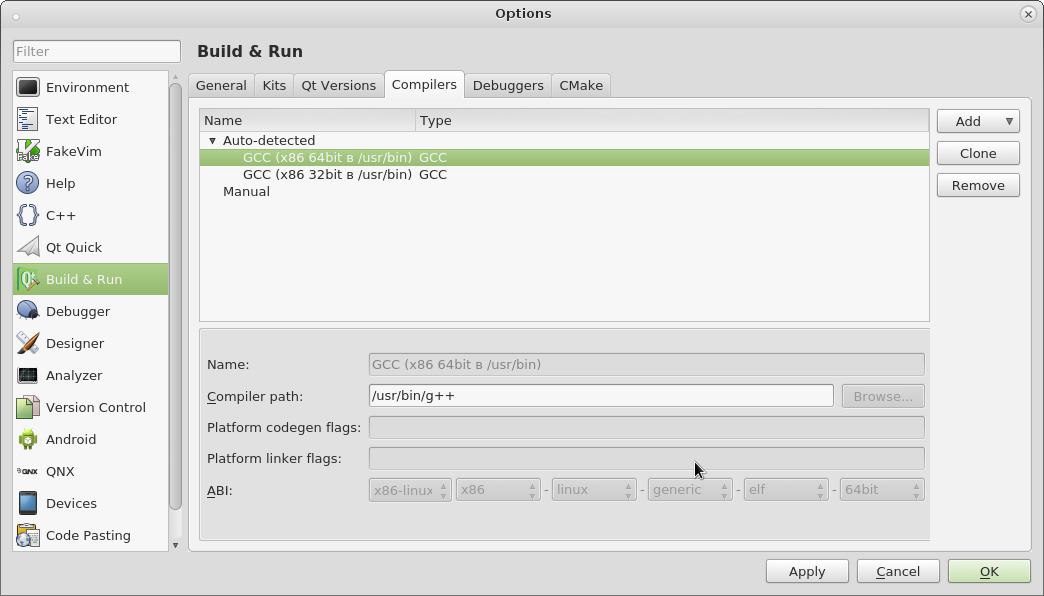The width and height of the screenshot is (1044, 596).
Task: Switch to the Kits tab
Action: [274, 85]
